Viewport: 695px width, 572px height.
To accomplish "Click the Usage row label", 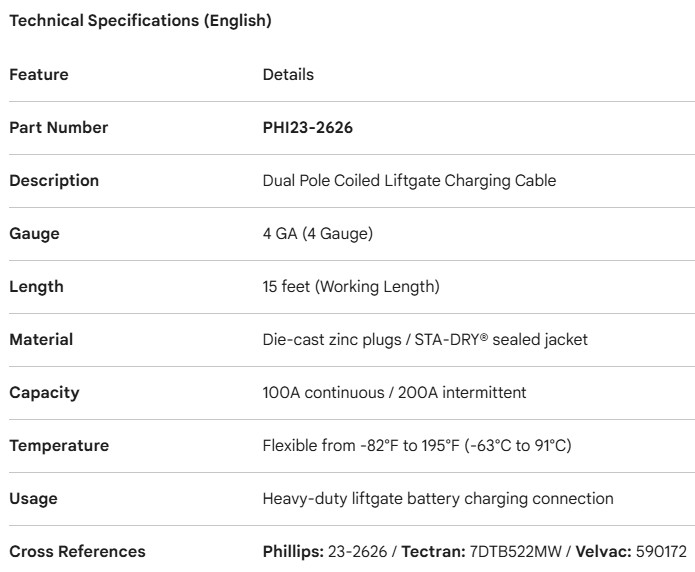I will 33,499.
